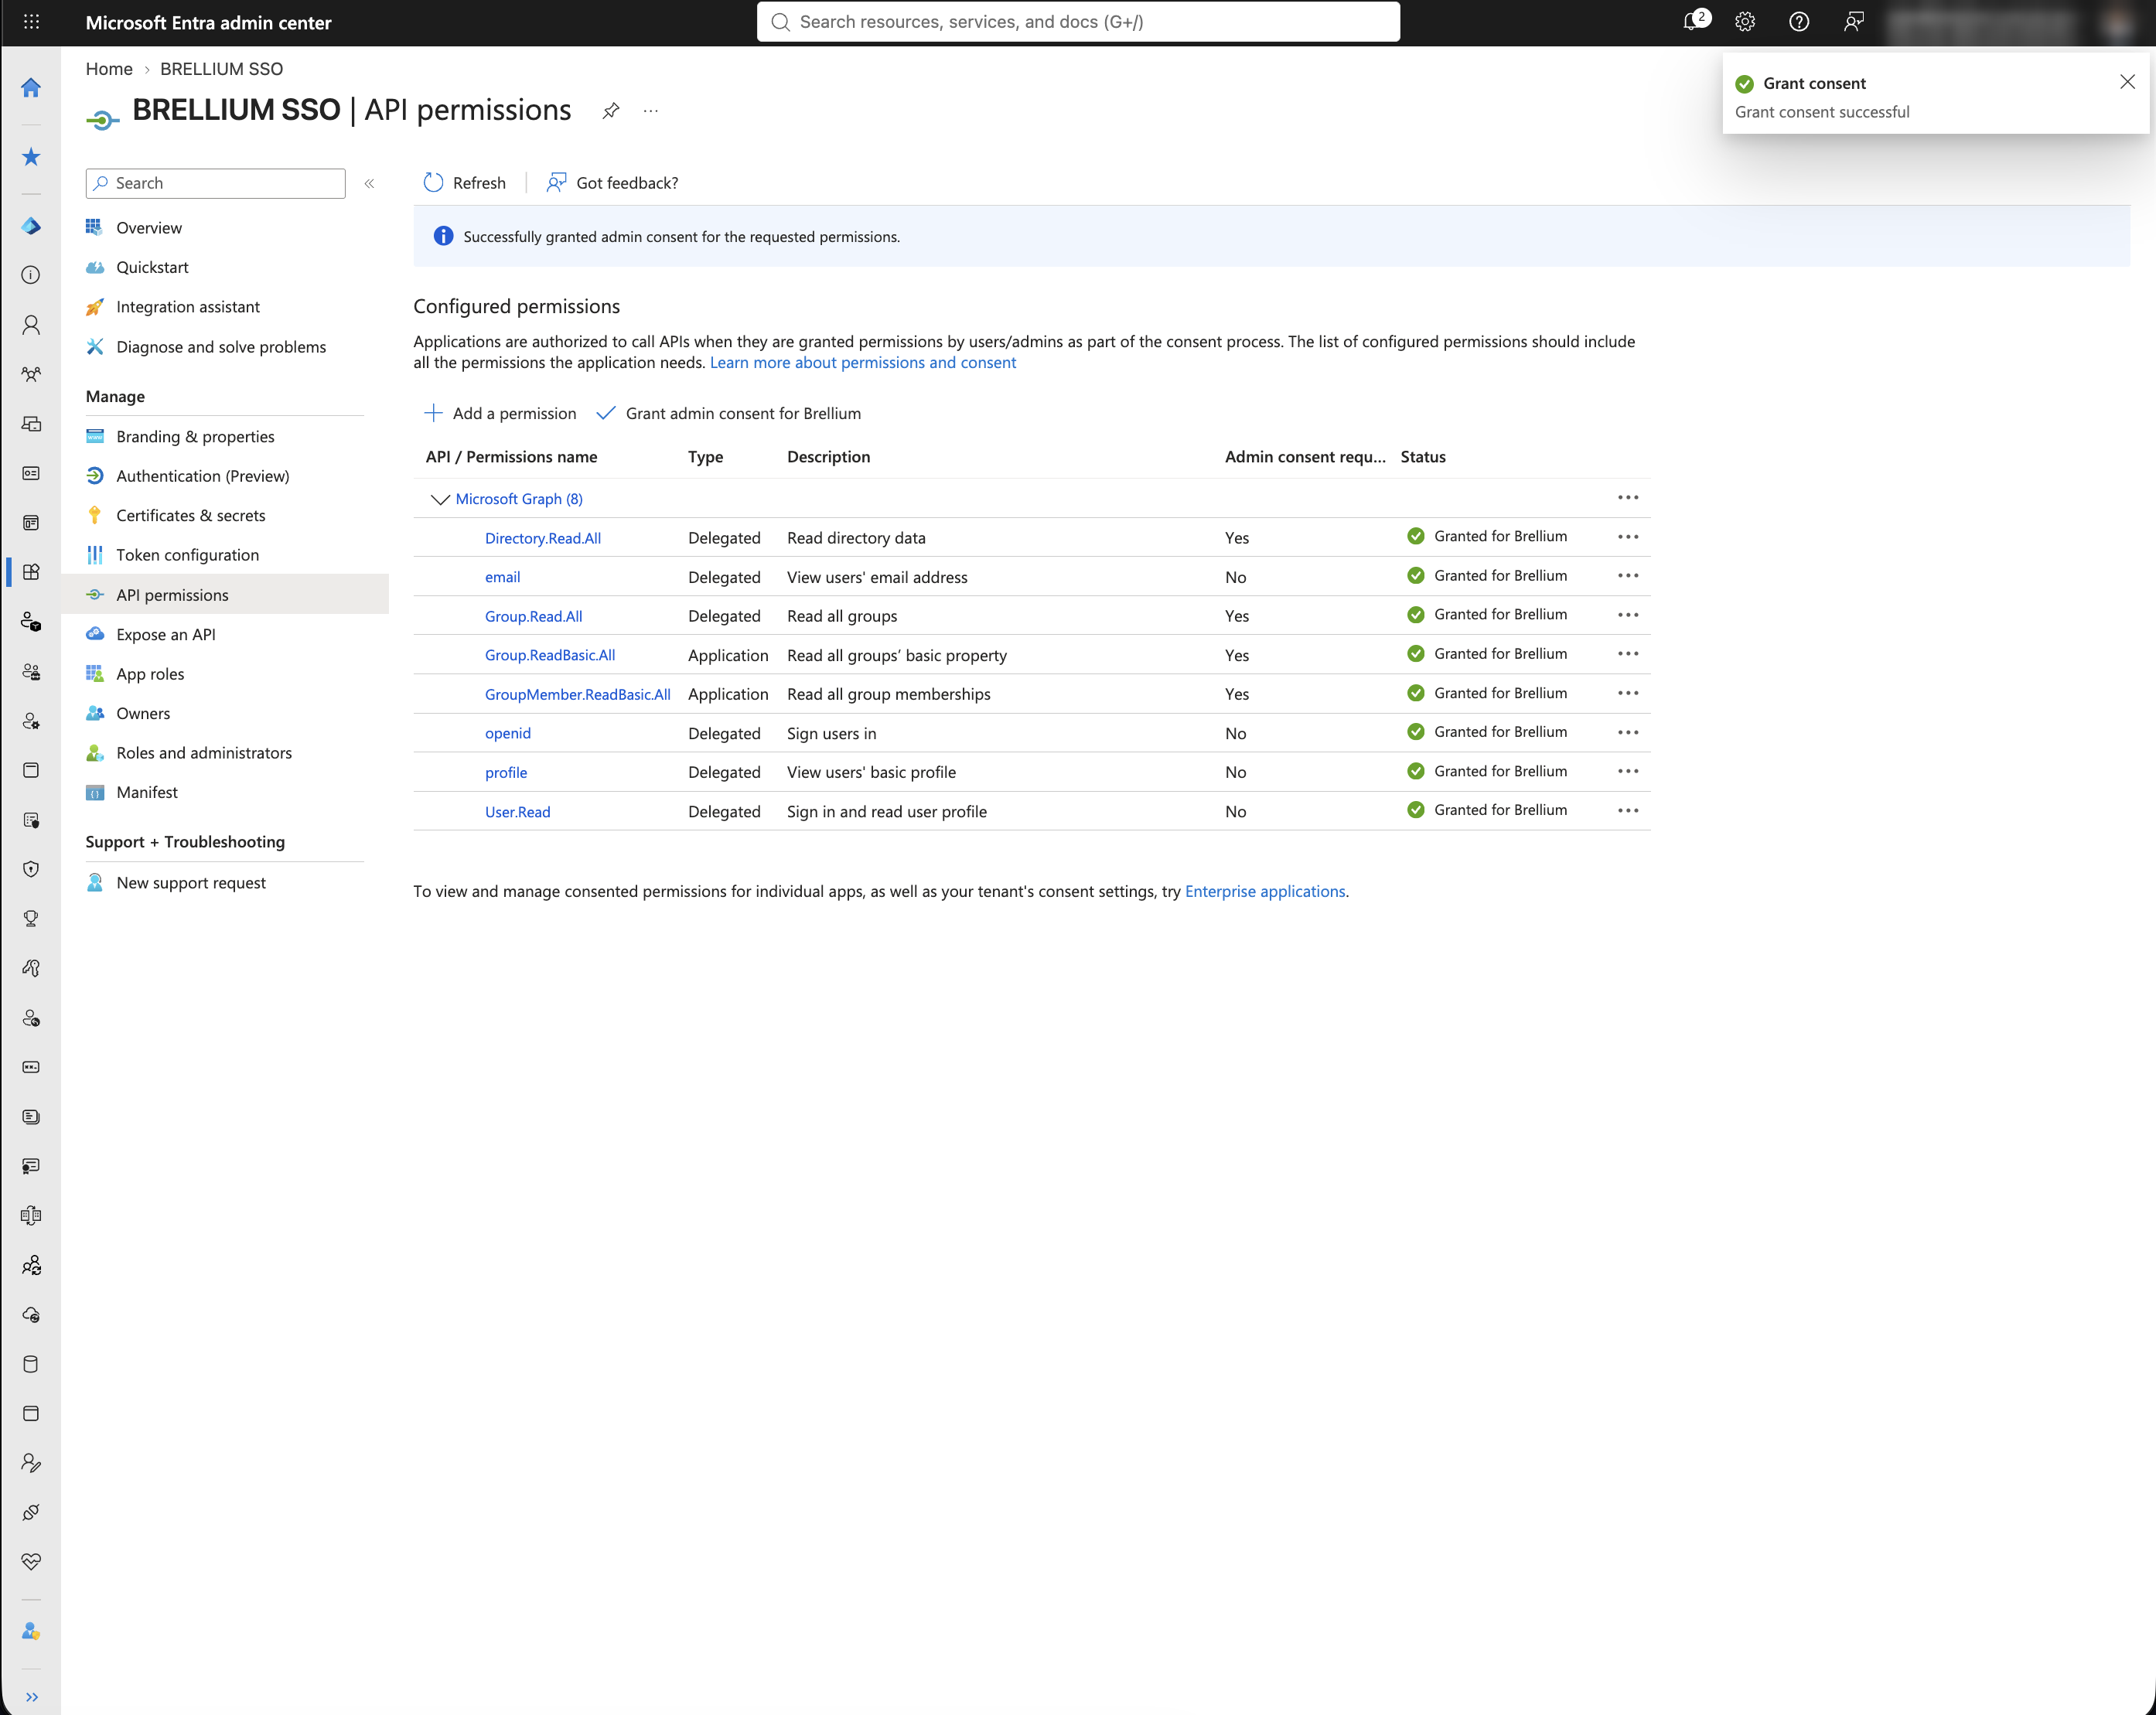Click Add a permission

tap(500, 413)
